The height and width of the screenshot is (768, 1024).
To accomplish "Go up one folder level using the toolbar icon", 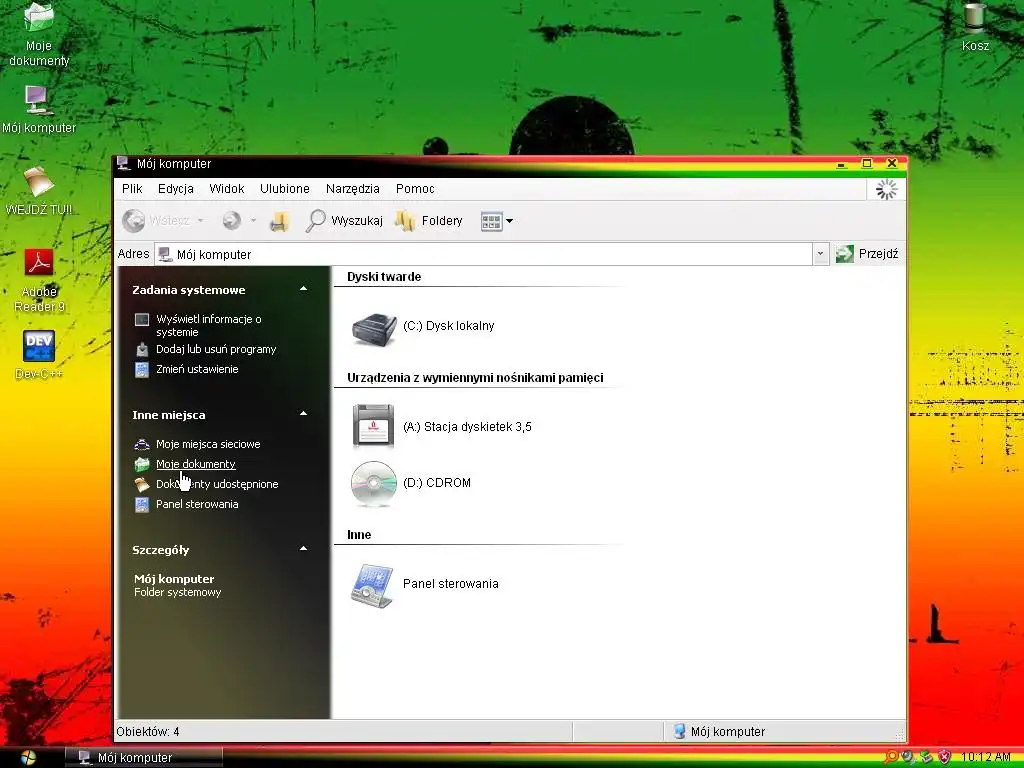I will click(x=280, y=221).
